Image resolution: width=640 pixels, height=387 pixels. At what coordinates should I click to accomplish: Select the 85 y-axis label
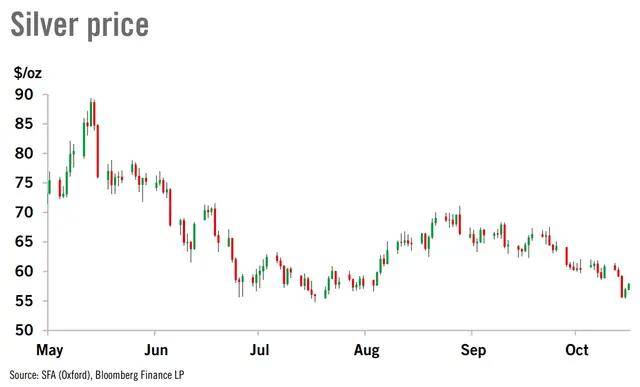tap(24, 124)
